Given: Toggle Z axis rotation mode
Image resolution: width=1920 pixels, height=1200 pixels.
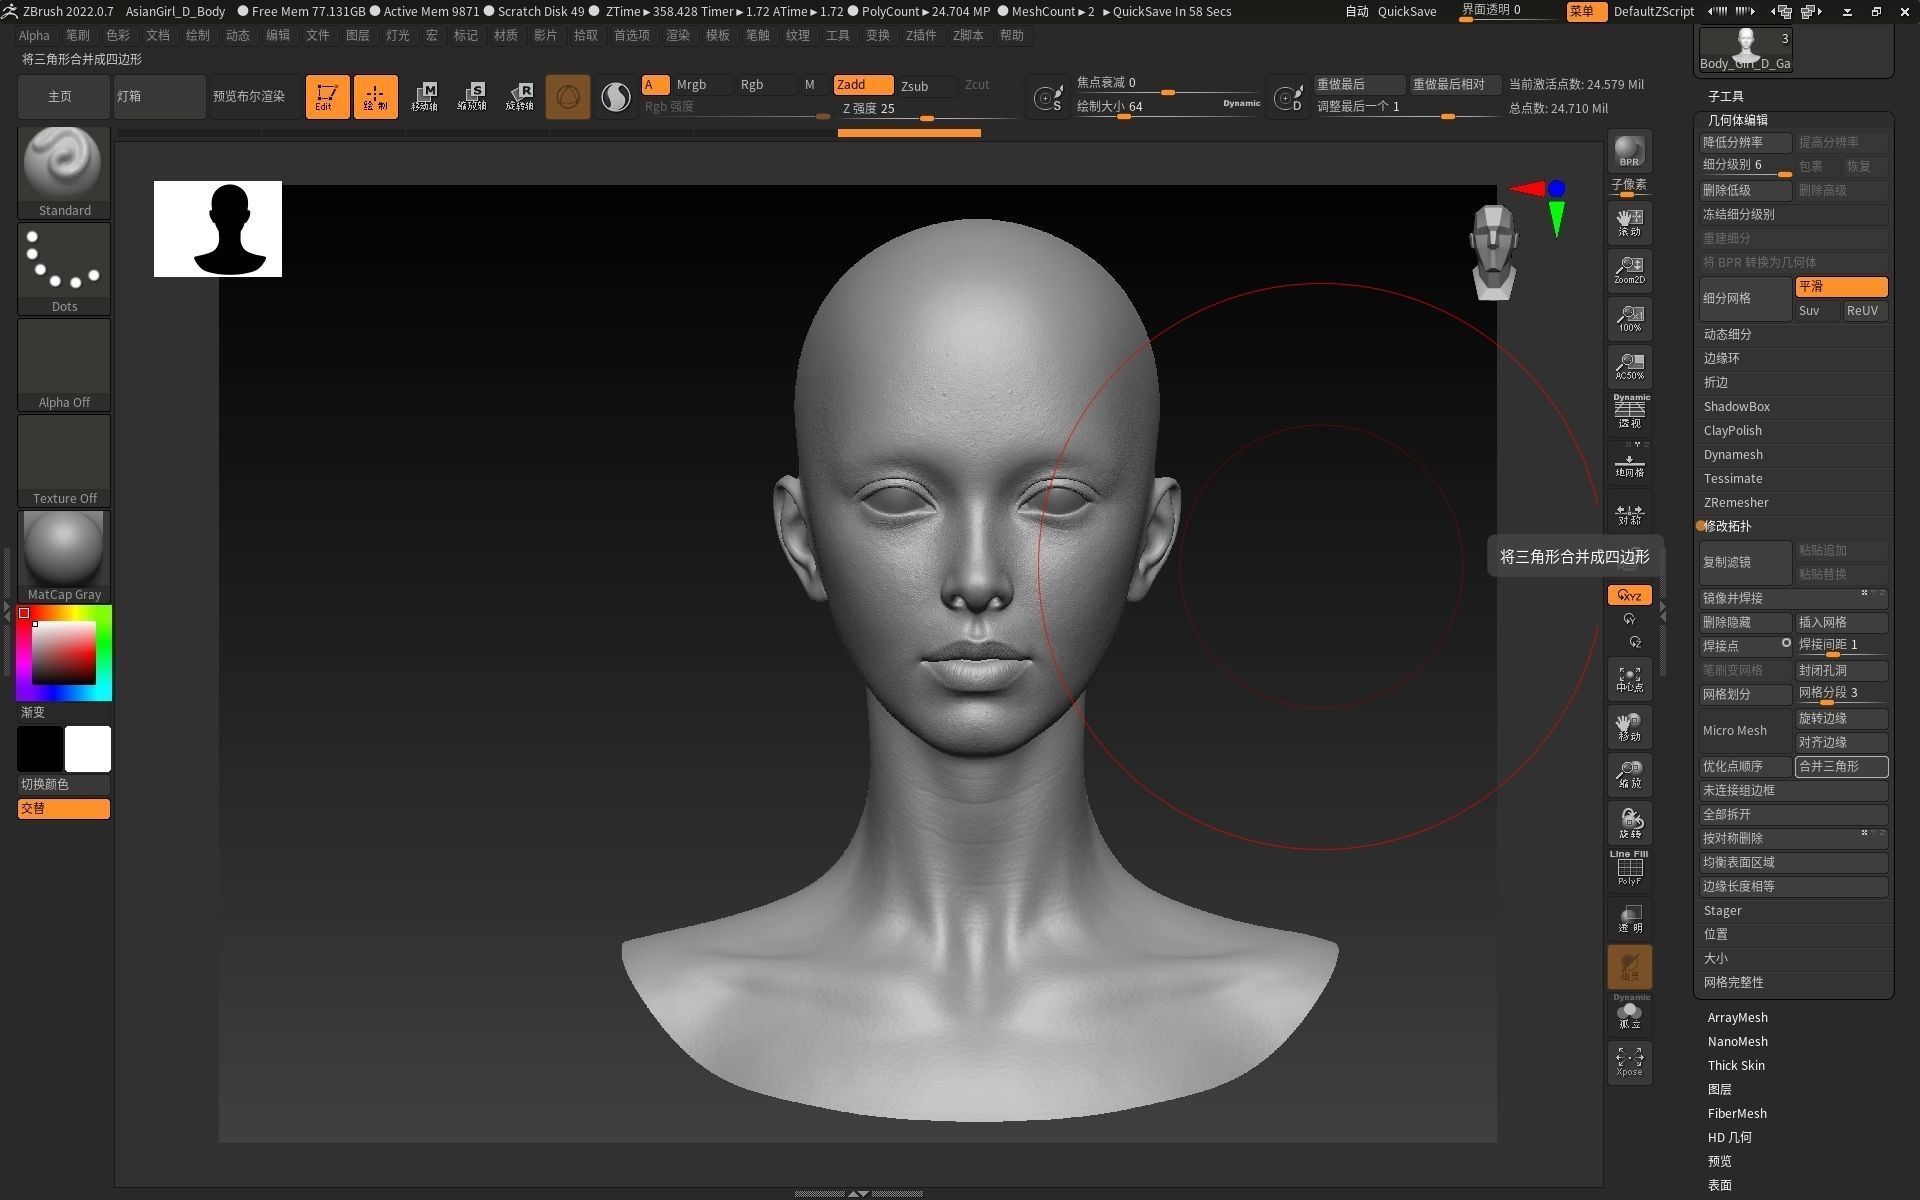Looking at the screenshot, I should coord(1634,642).
